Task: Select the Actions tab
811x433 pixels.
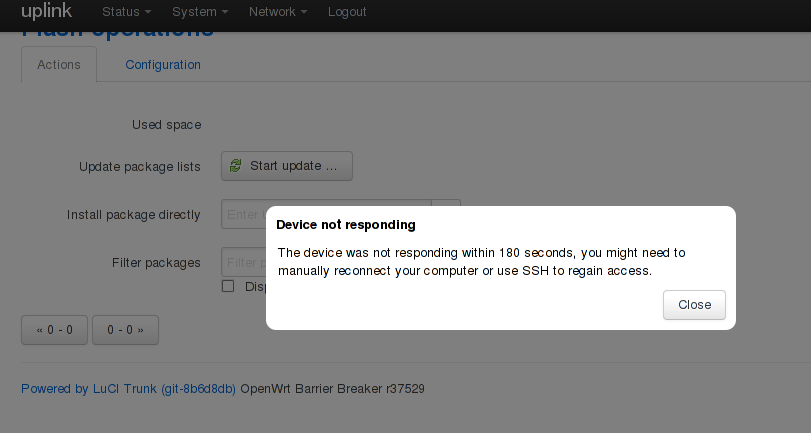Action: pos(59,65)
